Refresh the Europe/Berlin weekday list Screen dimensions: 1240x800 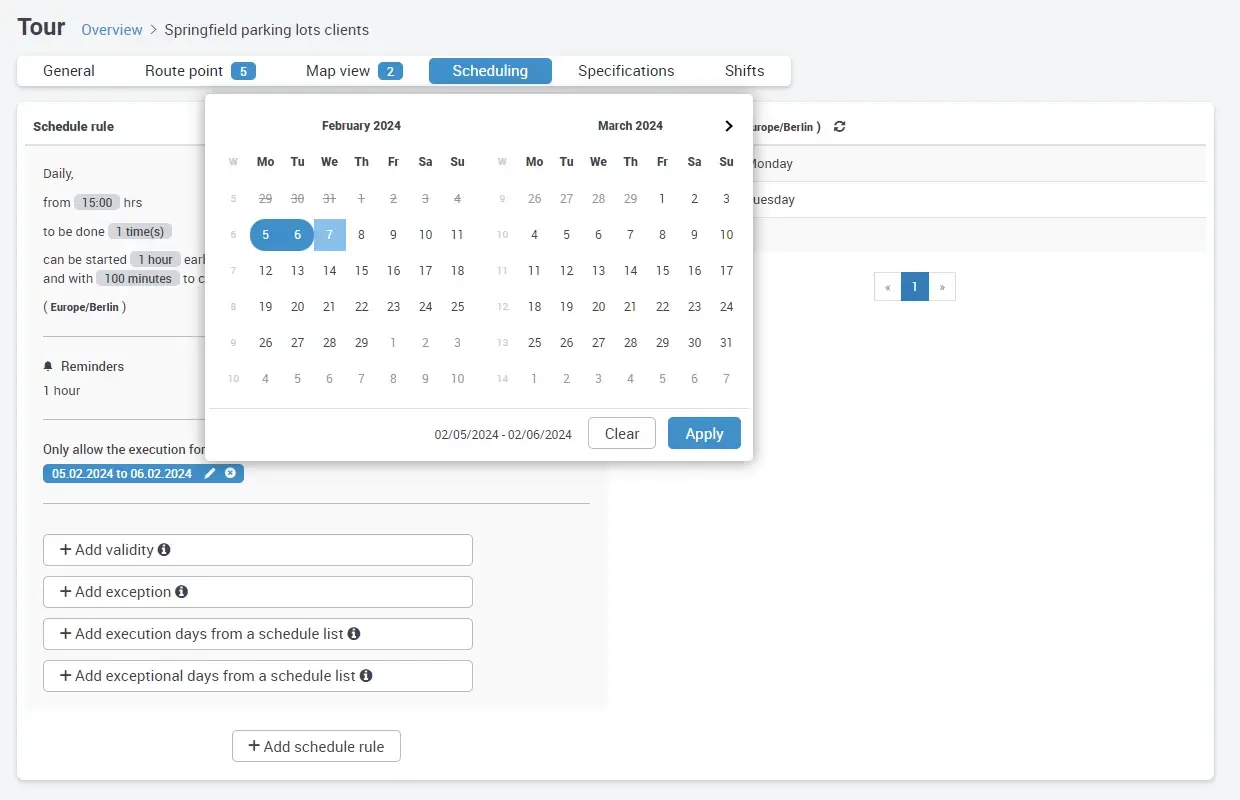point(839,127)
